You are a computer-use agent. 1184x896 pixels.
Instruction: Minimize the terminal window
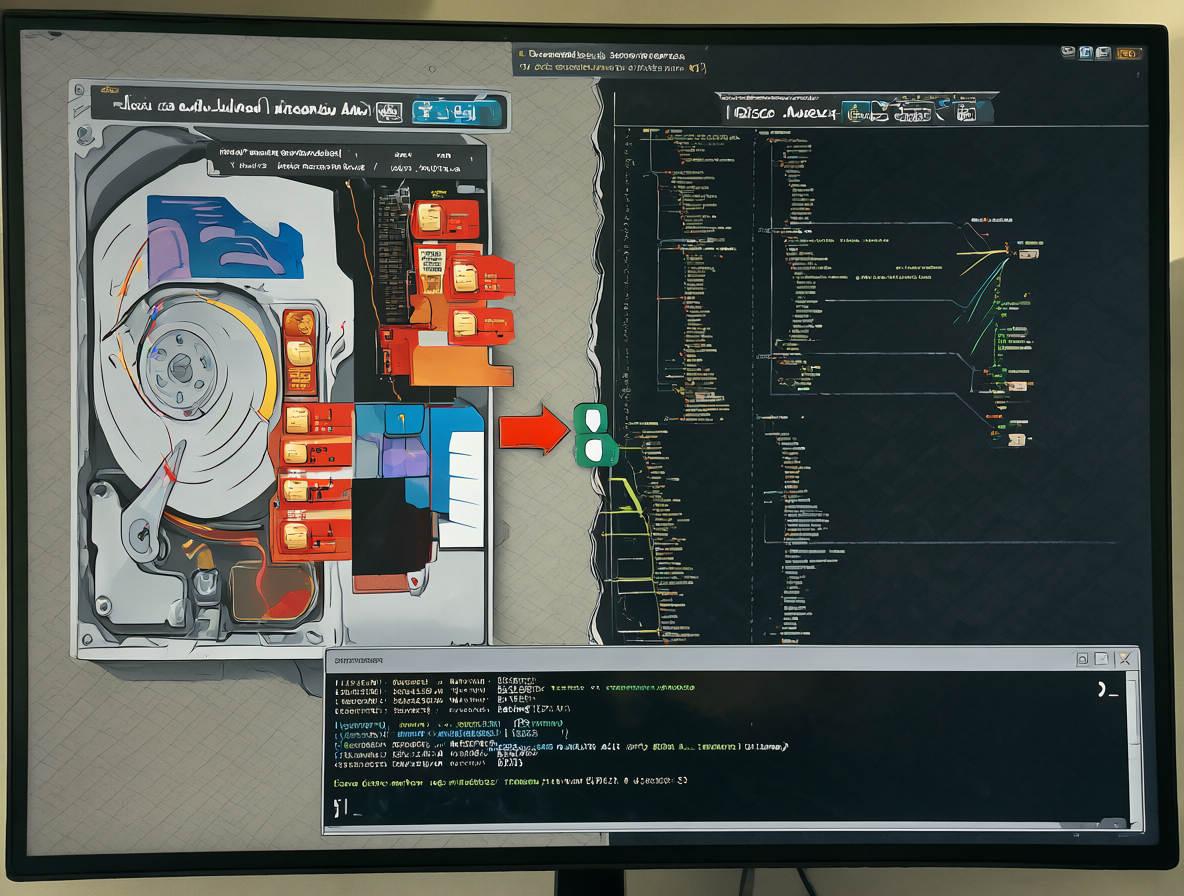pyautogui.click(x=1083, y=659)
